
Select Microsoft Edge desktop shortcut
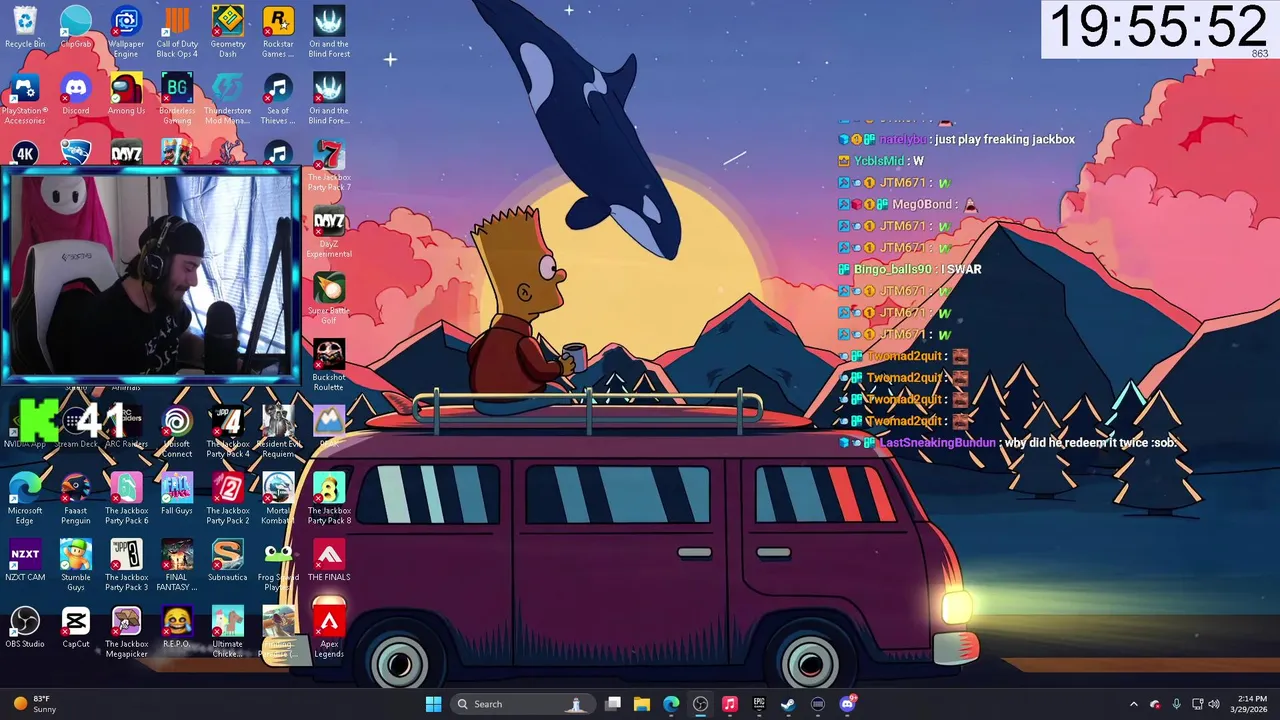coord(25,500)
